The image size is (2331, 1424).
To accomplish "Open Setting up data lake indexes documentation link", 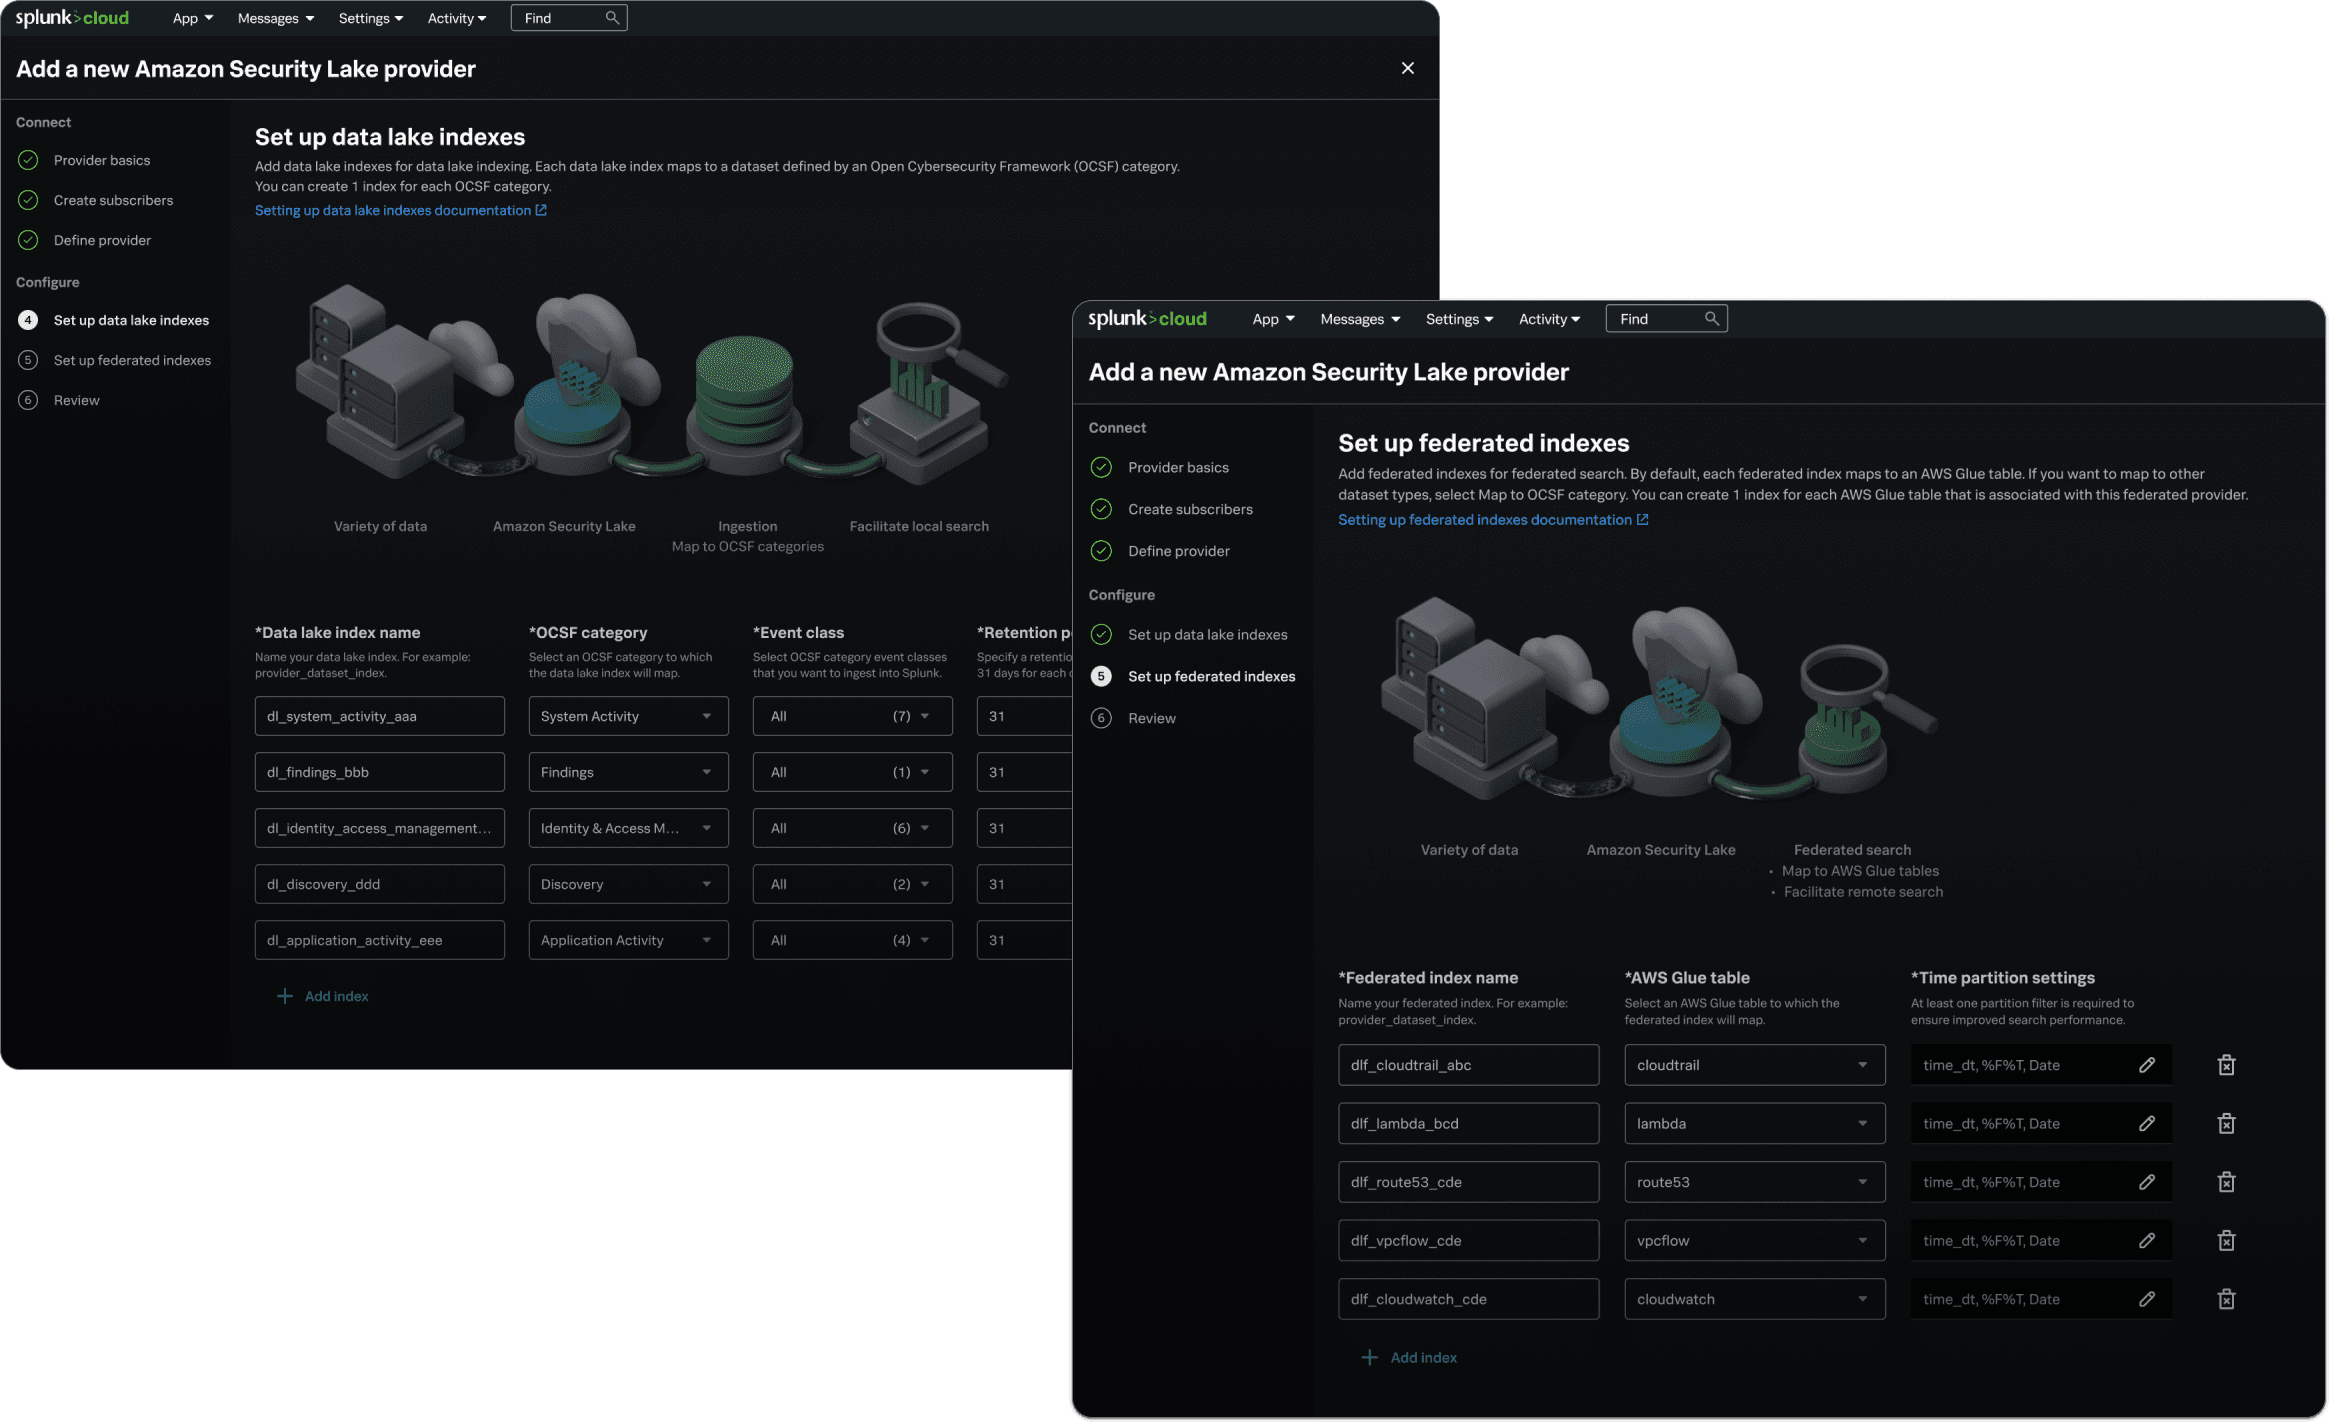I will (400, 210).
